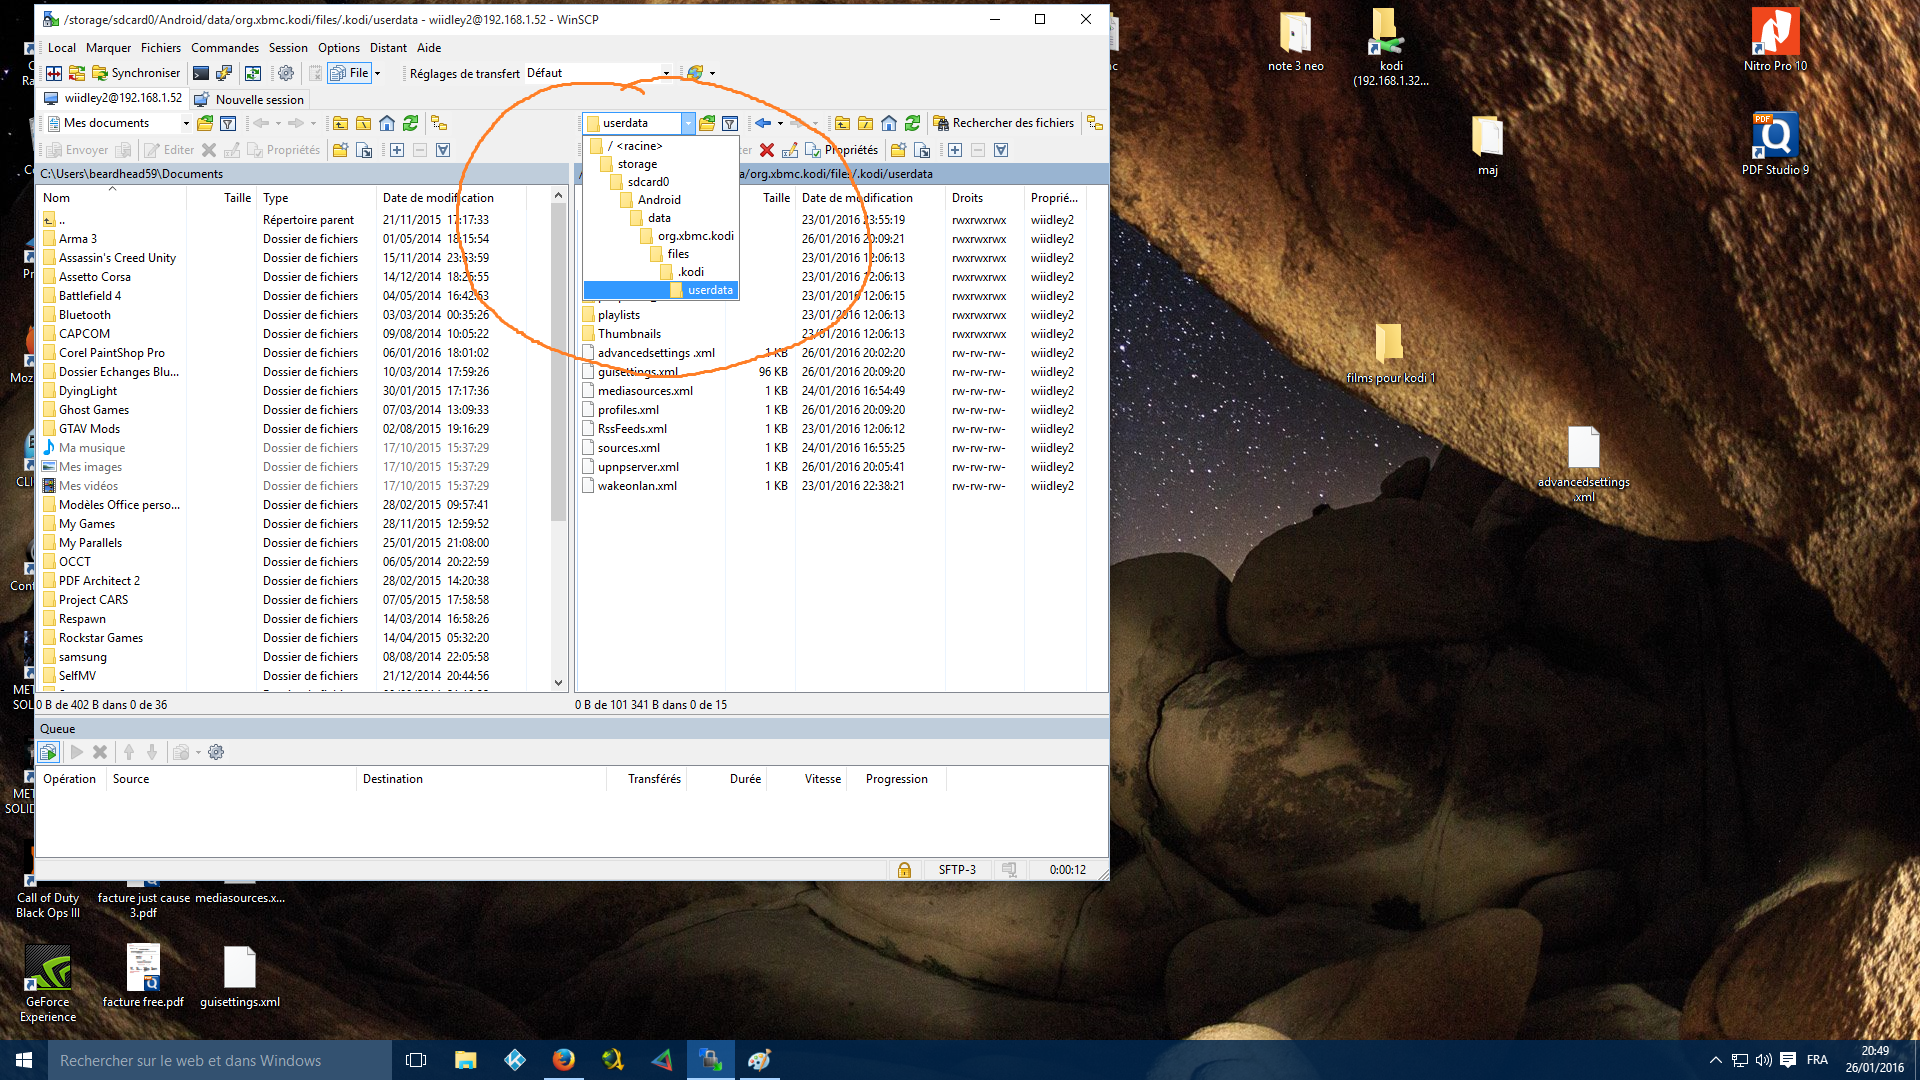The image size is (1920, 1080).
Task: Click the local panel open directory icon
Action: coord(205,123)
